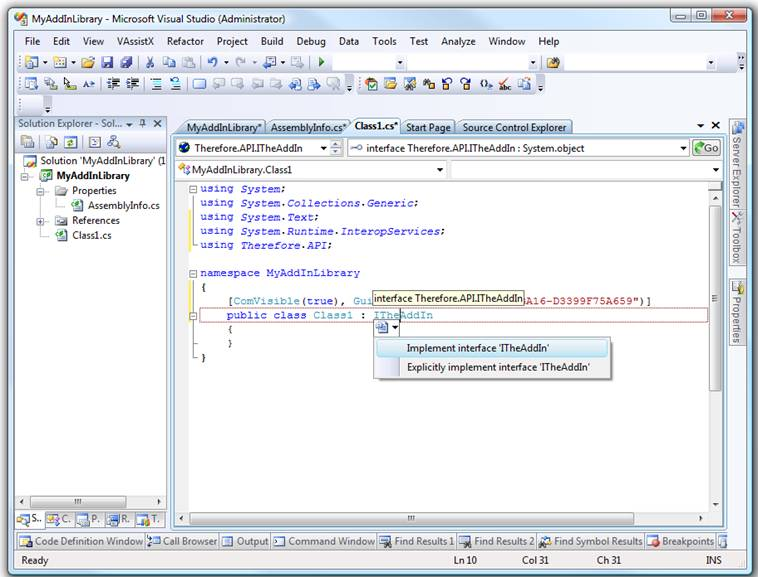Click the New Project icon

31,62
